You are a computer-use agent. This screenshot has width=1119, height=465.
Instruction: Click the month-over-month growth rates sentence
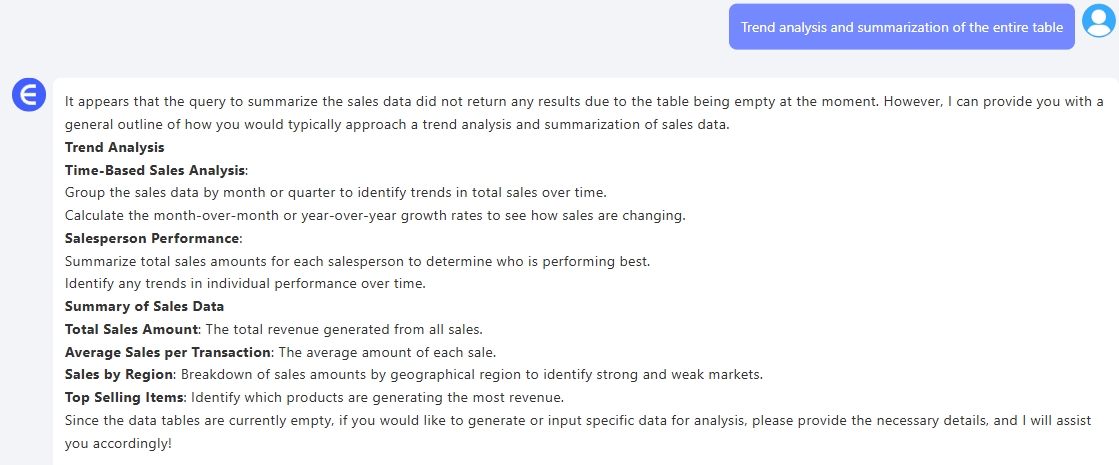pos(374,215)
